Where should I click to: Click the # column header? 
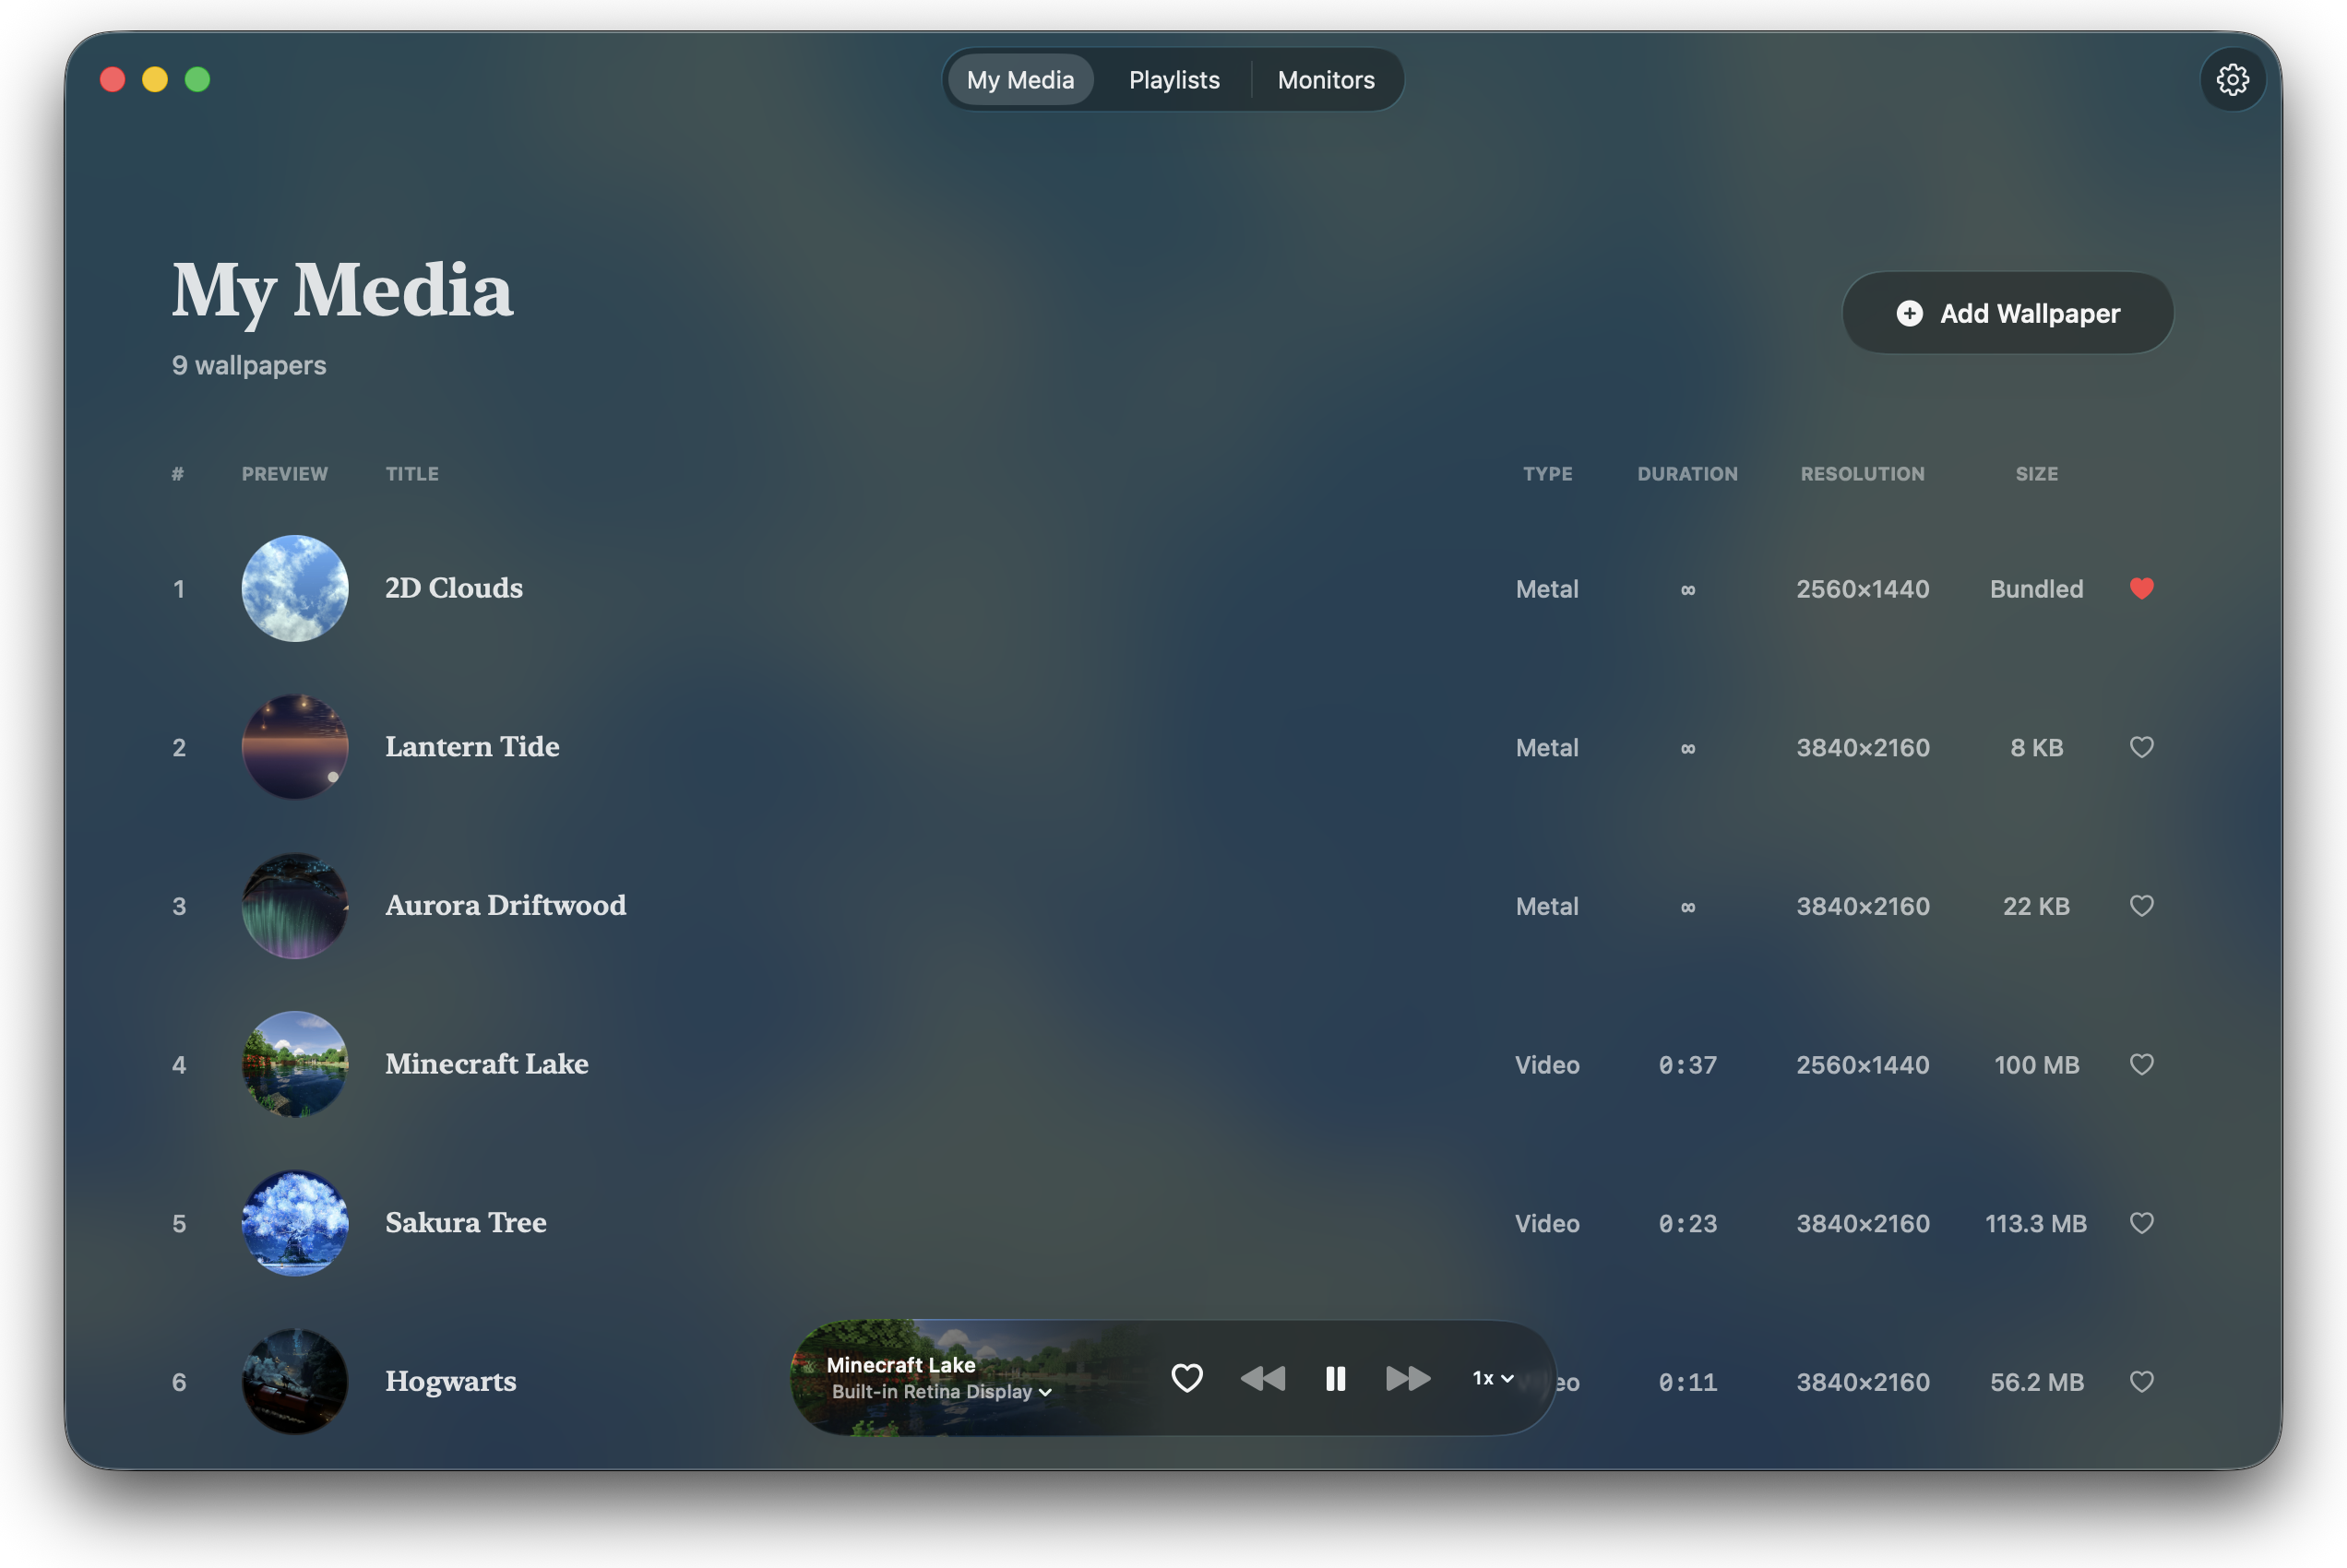[177, 474]
